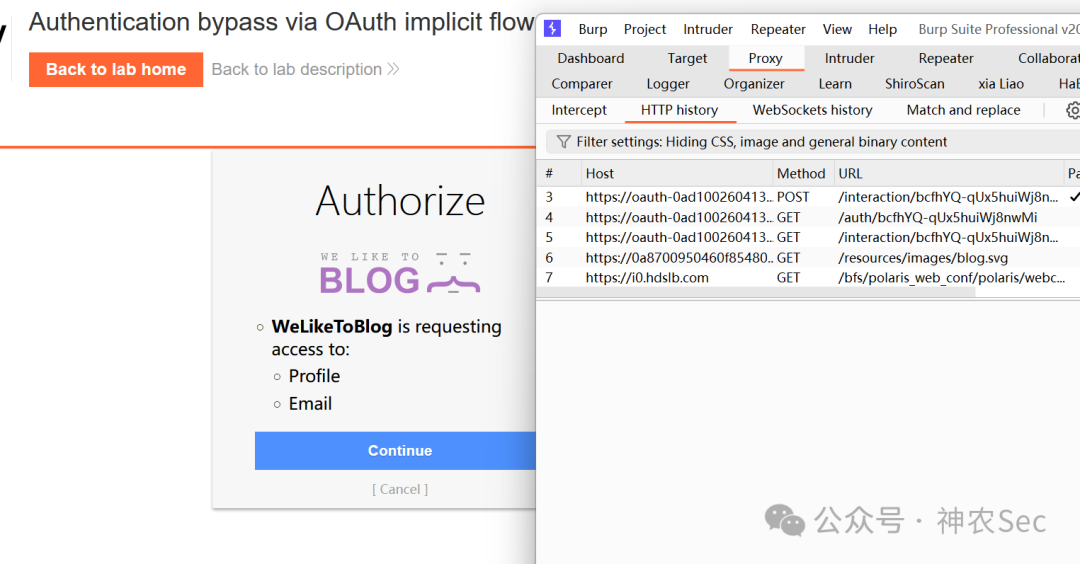The height and width of the screenshot is (564, 1080).
Task: Select request 3 POST /interaction row
Action: (808, 197)
